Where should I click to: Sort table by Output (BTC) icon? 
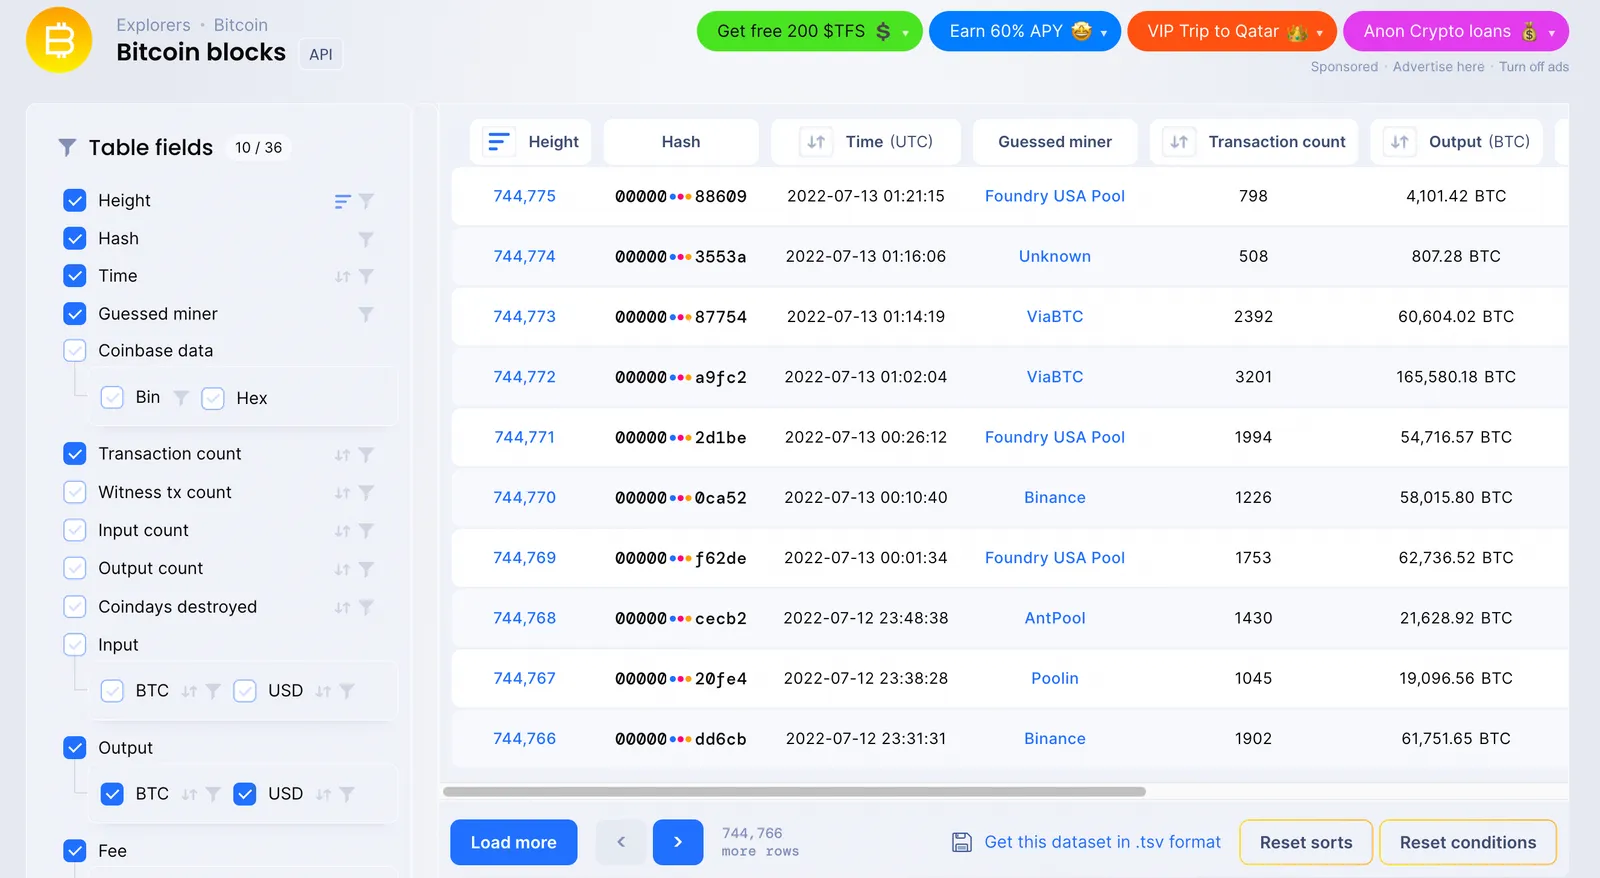tap(1400, 142)
